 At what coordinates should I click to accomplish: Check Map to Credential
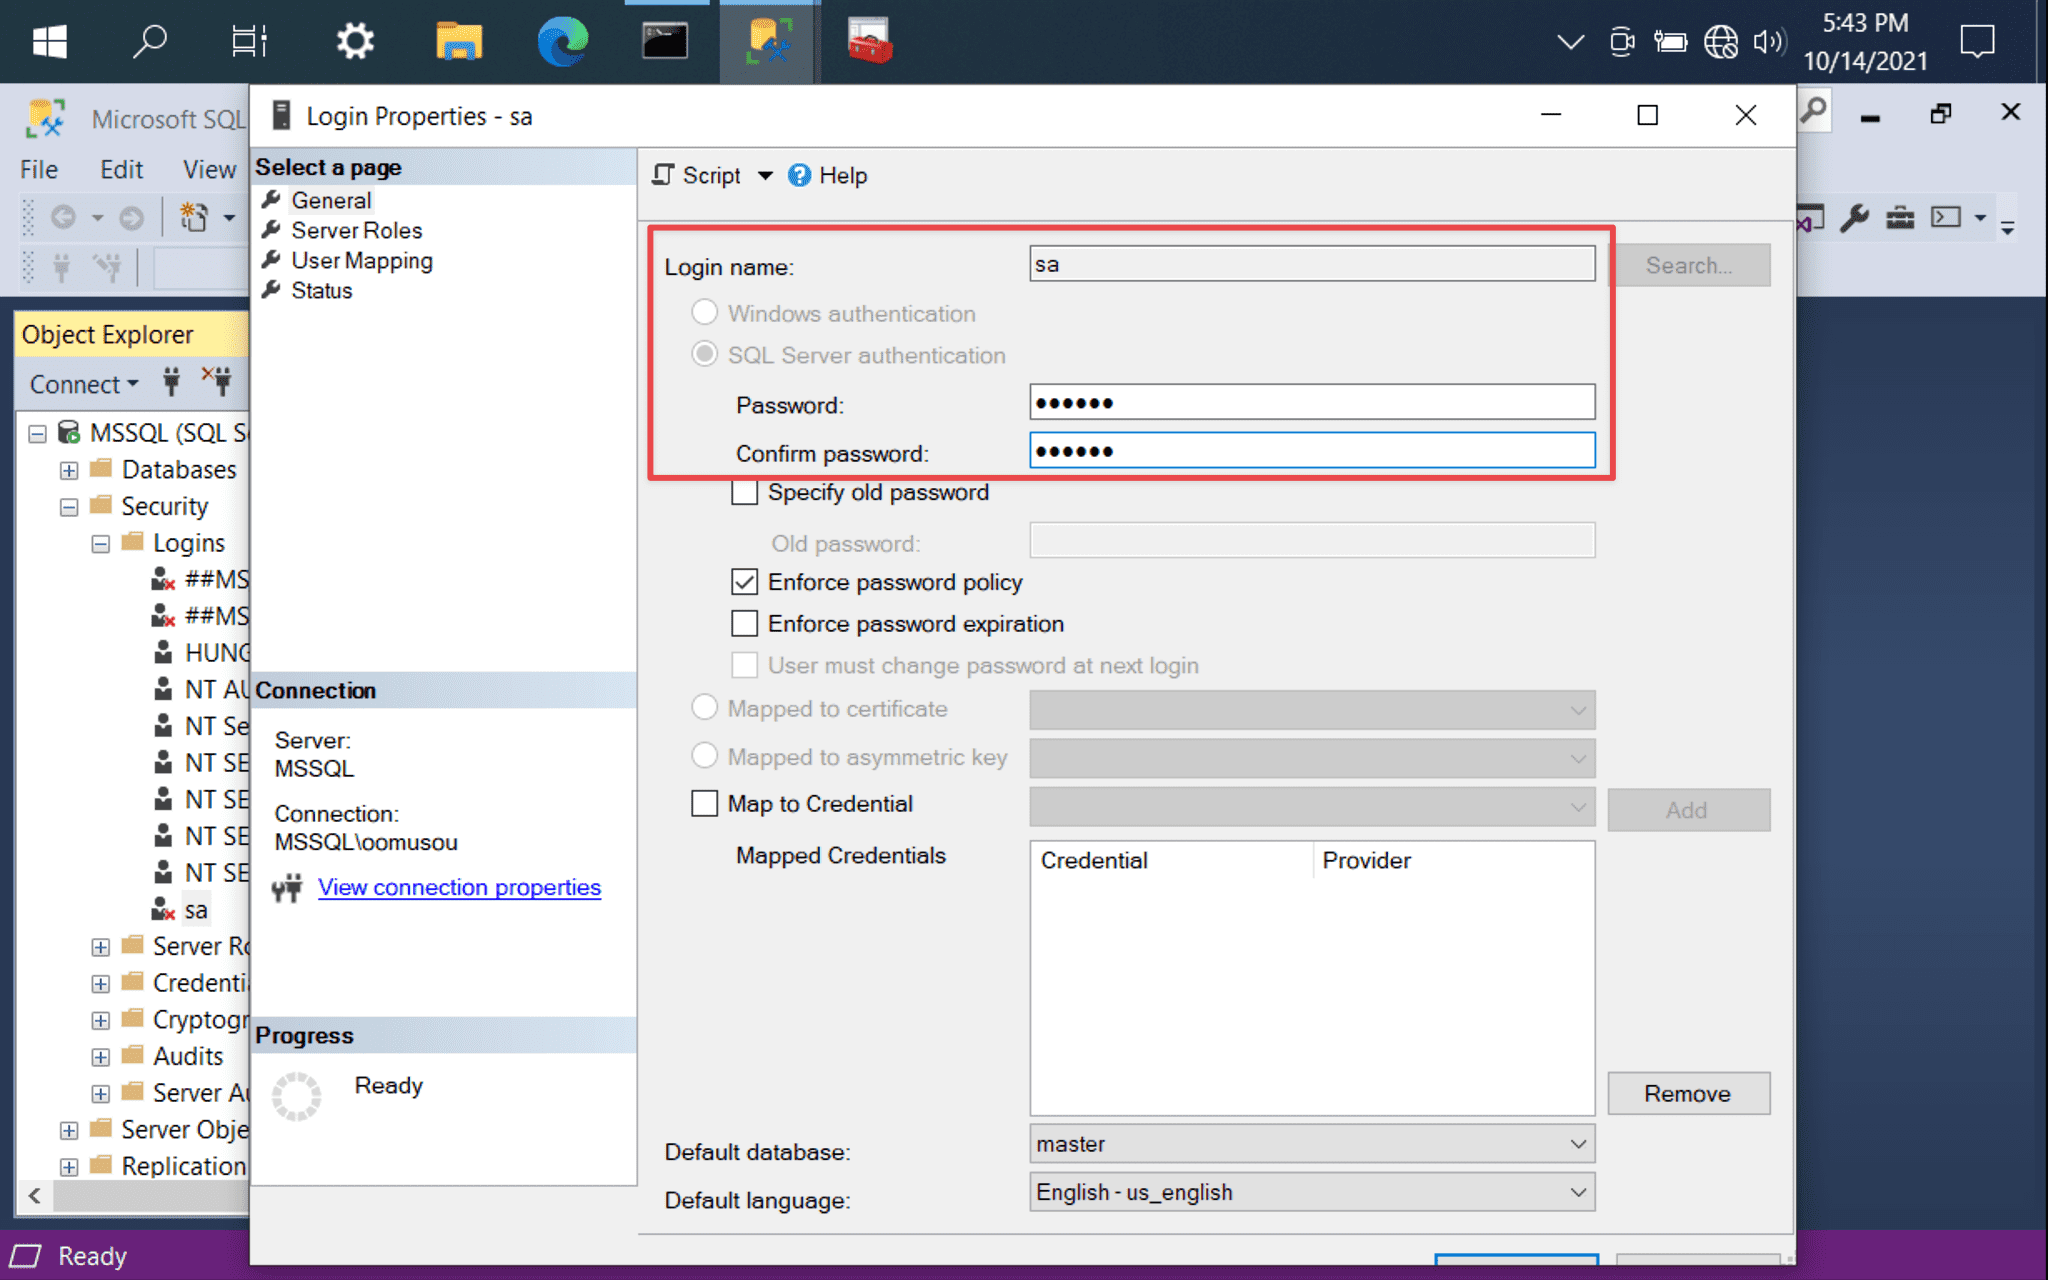(x=704, y=804)
